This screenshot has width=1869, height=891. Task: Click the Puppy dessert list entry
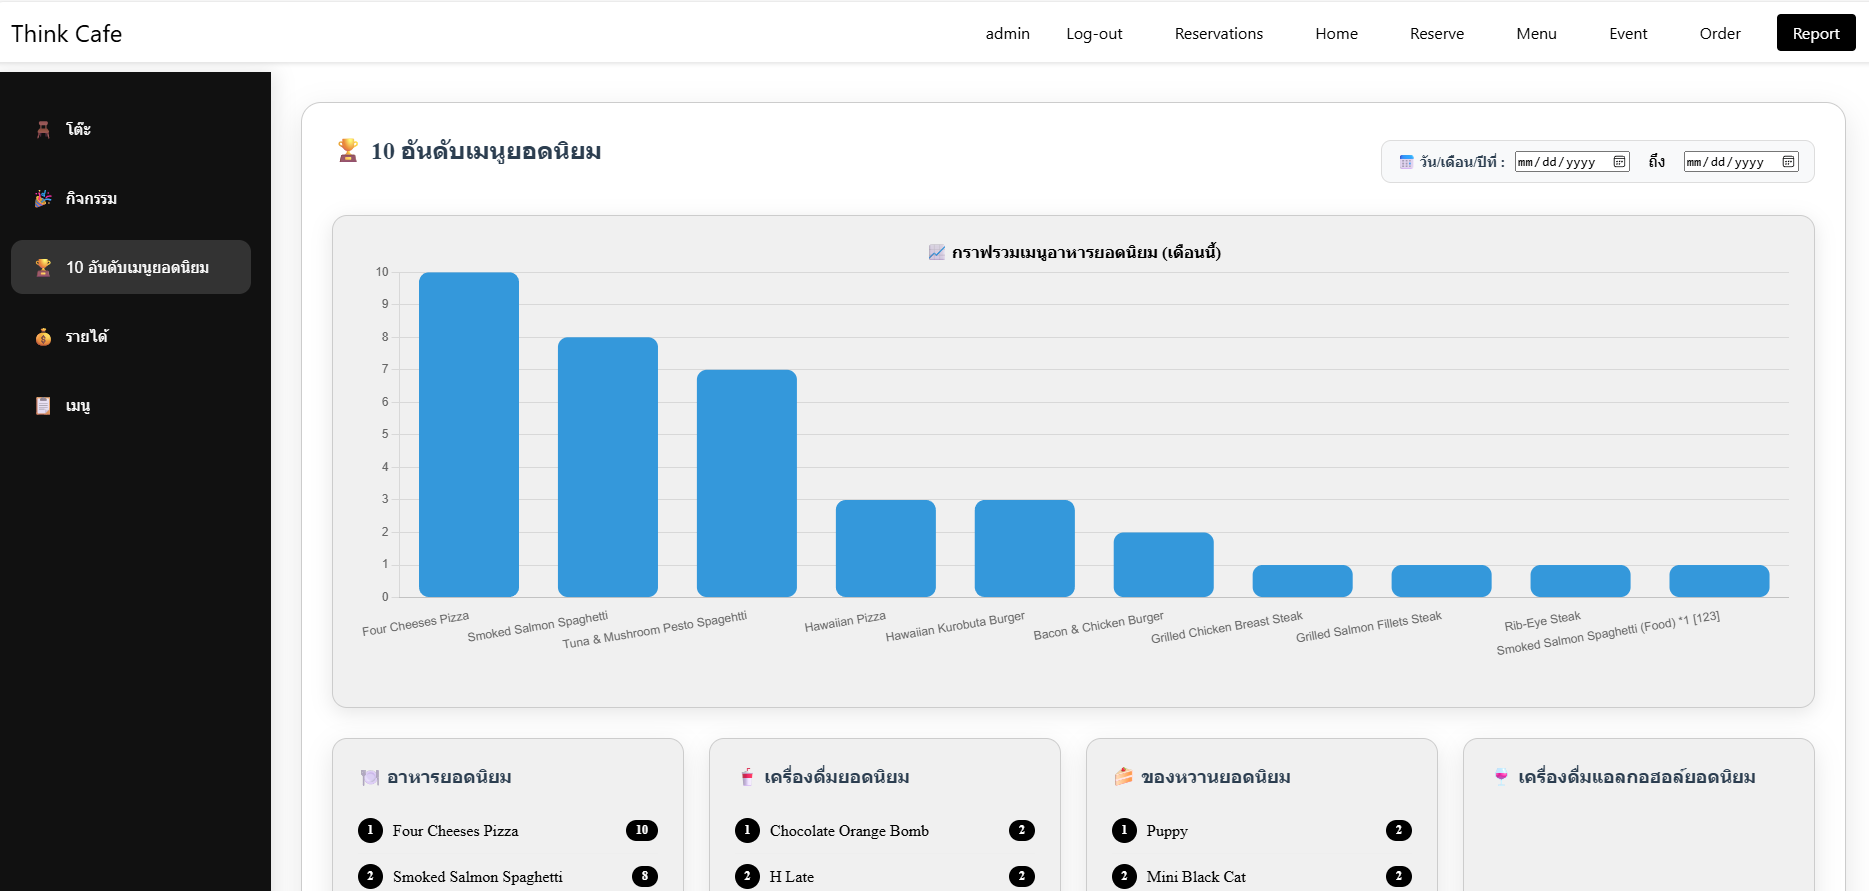tap(1262, 830)
